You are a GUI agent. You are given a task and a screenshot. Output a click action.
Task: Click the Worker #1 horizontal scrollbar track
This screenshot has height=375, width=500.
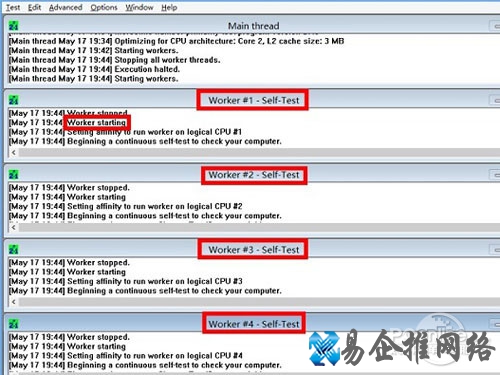tap(259, 153)
